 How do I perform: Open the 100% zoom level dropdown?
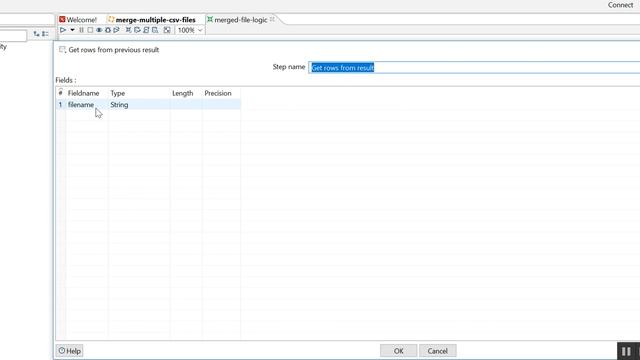(x=190, y=30)
